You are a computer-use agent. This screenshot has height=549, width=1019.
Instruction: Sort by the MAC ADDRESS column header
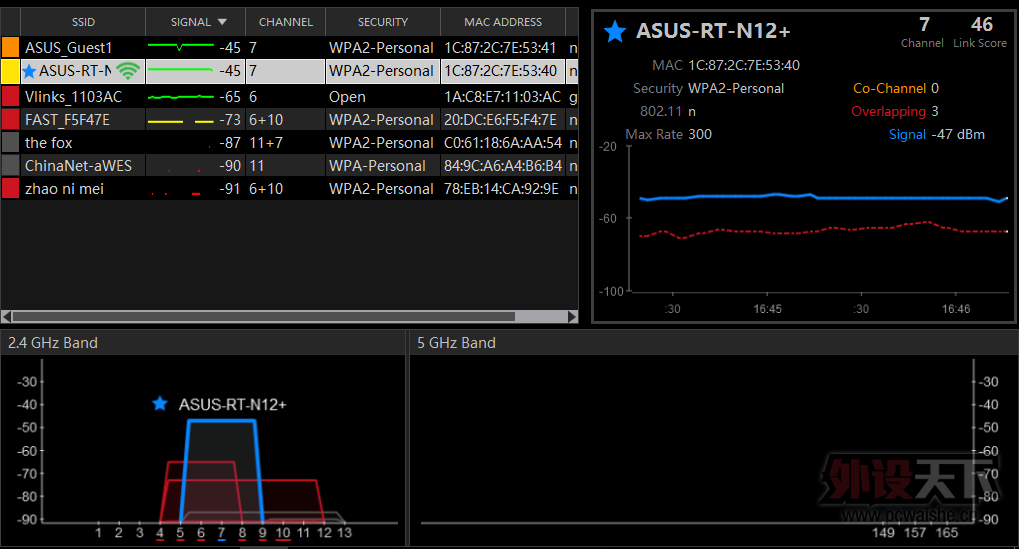[x=503, y=22]
